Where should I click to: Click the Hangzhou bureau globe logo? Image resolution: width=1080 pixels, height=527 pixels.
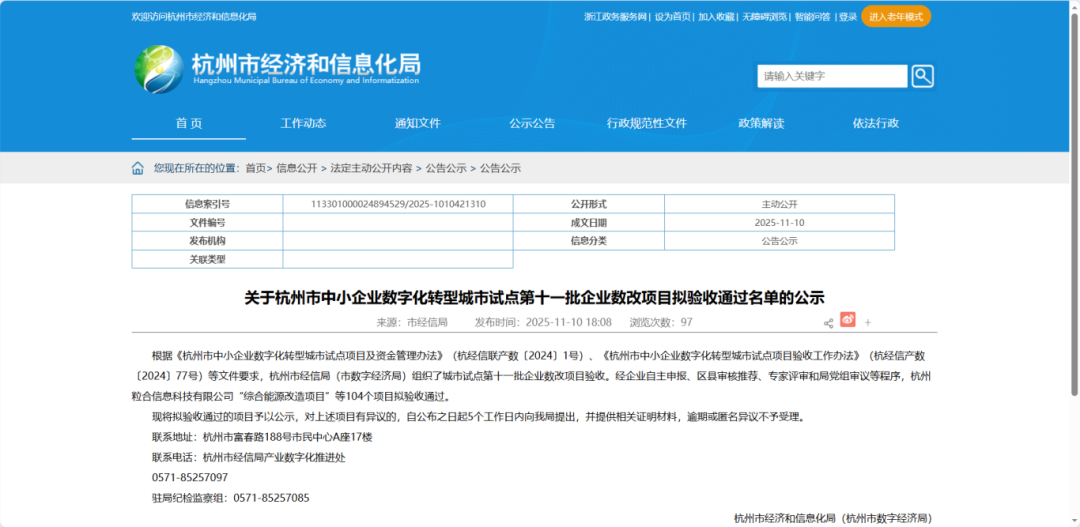click(159, 70)
